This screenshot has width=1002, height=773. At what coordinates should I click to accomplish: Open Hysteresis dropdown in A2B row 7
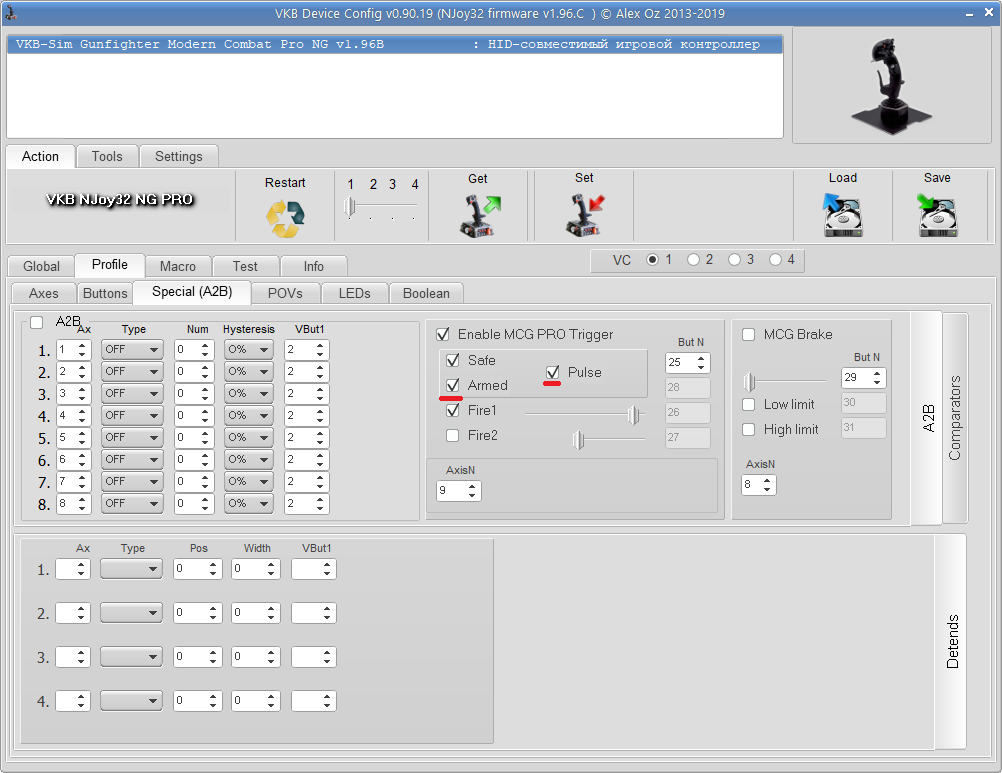(x=249, y=482)
